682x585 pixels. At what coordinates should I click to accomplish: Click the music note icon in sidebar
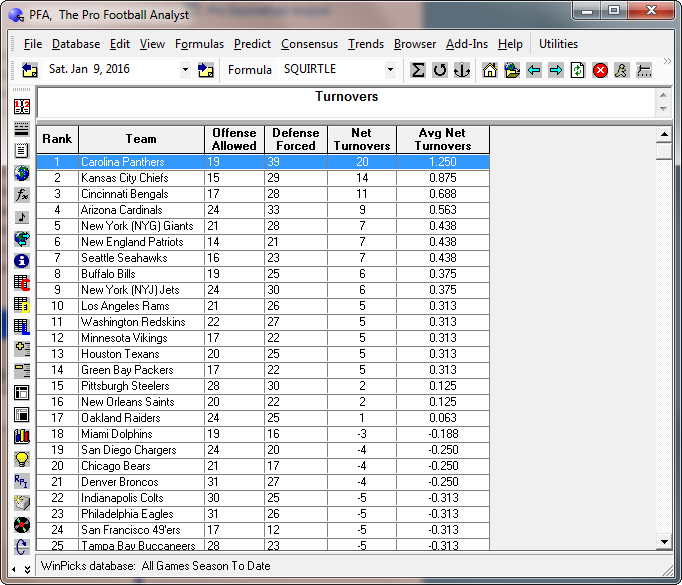pyautogui.click(x=22, y=217)
